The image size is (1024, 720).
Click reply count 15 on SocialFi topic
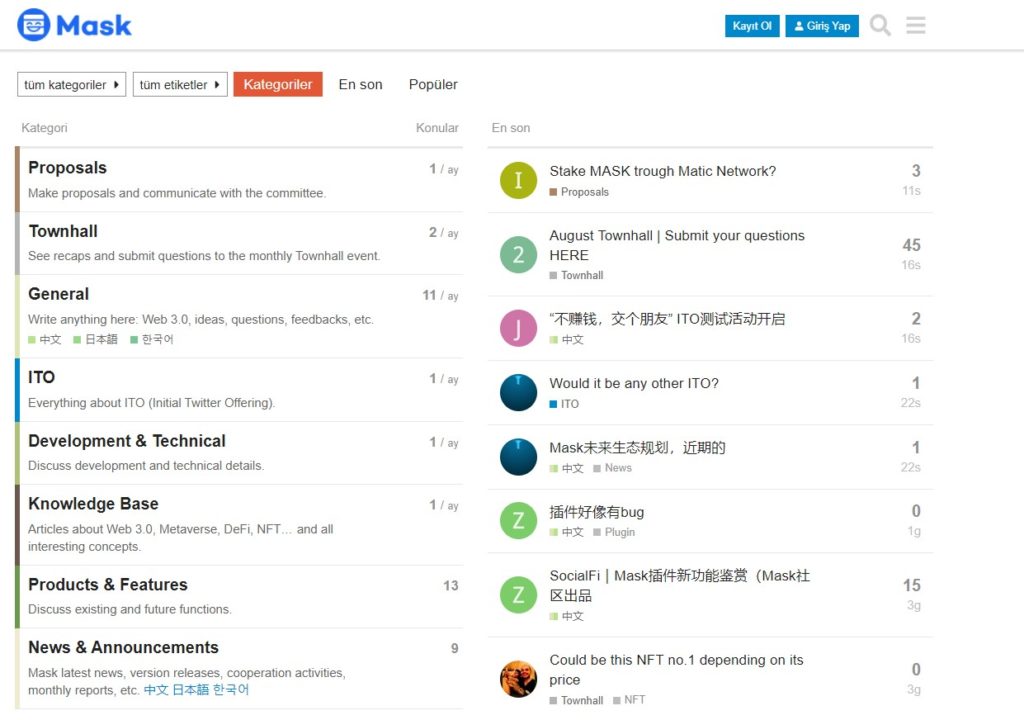point(912,585)
